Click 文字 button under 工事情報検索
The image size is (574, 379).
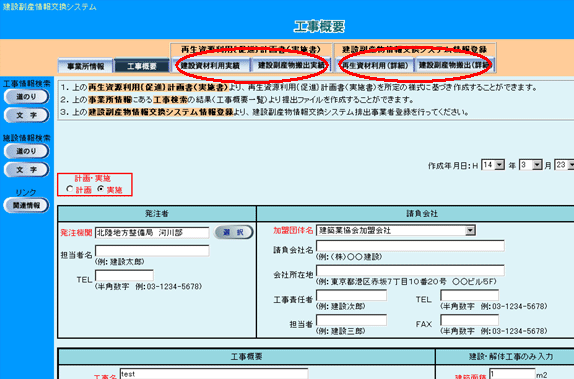click(x=26, y=115)
